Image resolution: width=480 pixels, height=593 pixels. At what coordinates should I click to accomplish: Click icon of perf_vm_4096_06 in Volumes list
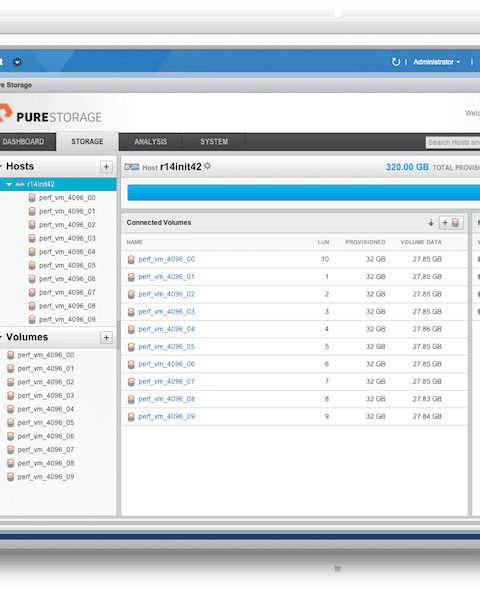pyautogui.click(x=11, y=436)
